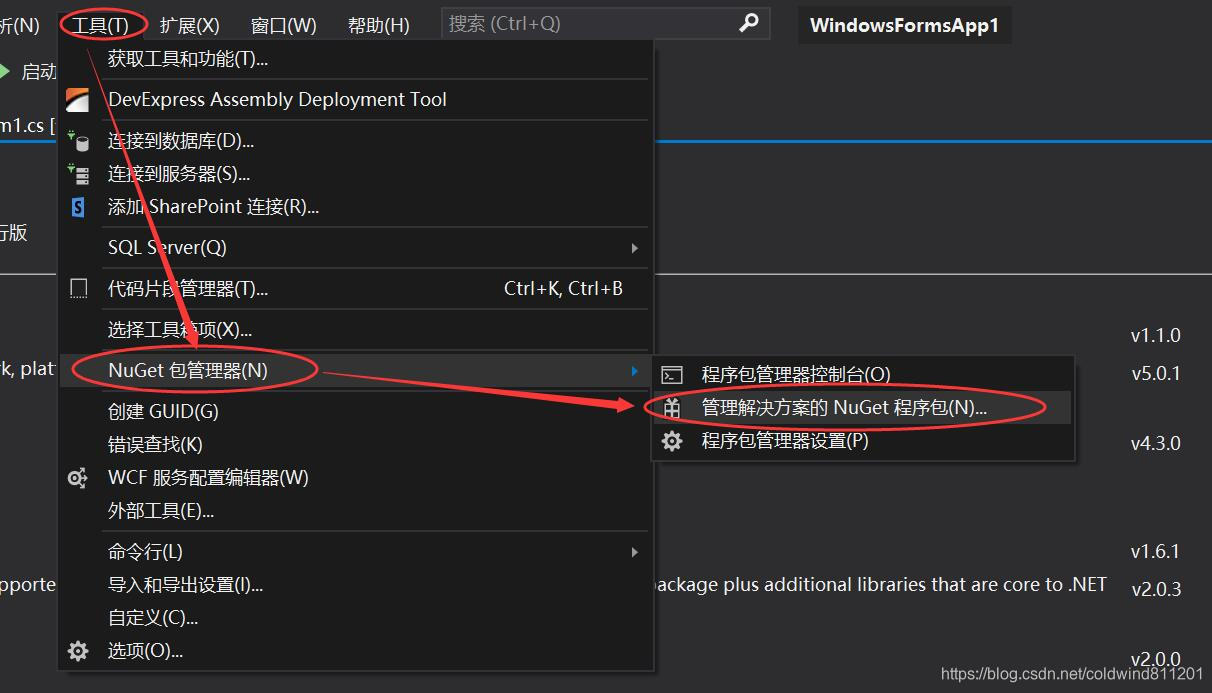Screen dimensions: 1212x693
Task: Expand the 命令行 submenu arrow
Action: point(634,552)
